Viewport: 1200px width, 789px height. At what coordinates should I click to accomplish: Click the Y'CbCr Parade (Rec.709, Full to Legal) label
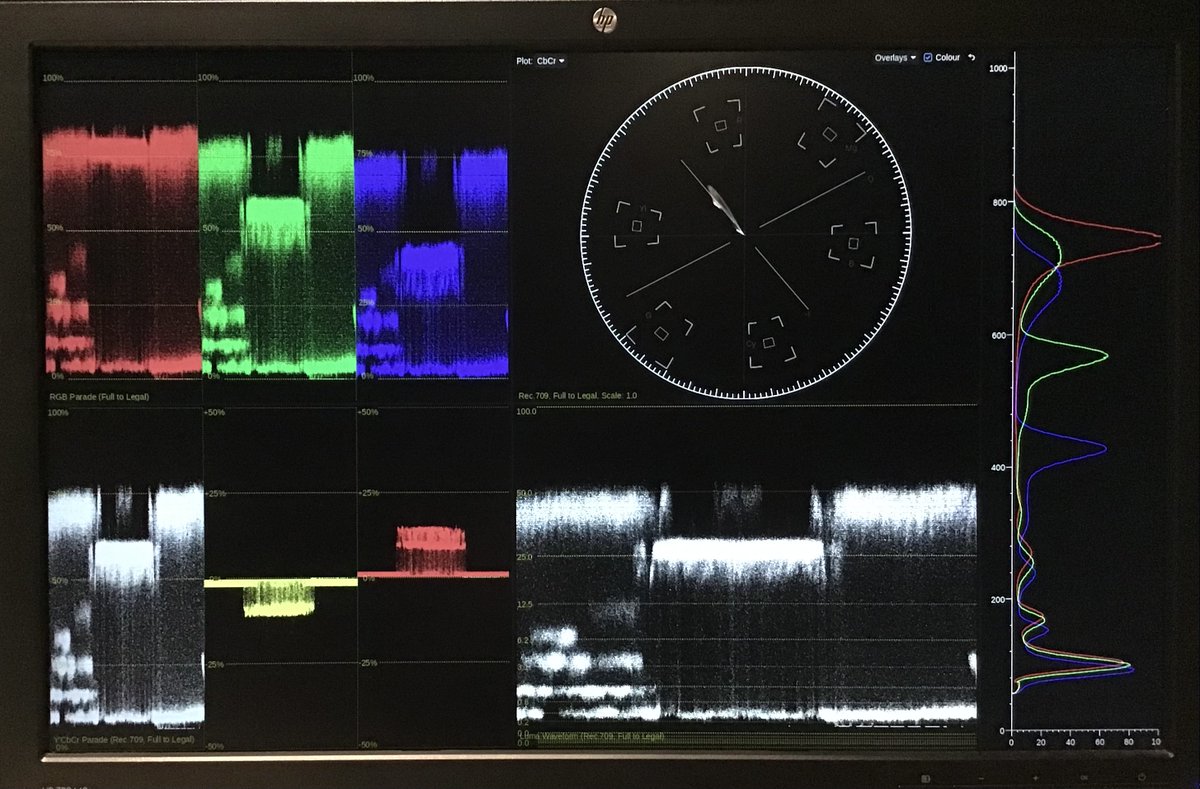pos(123,739)
